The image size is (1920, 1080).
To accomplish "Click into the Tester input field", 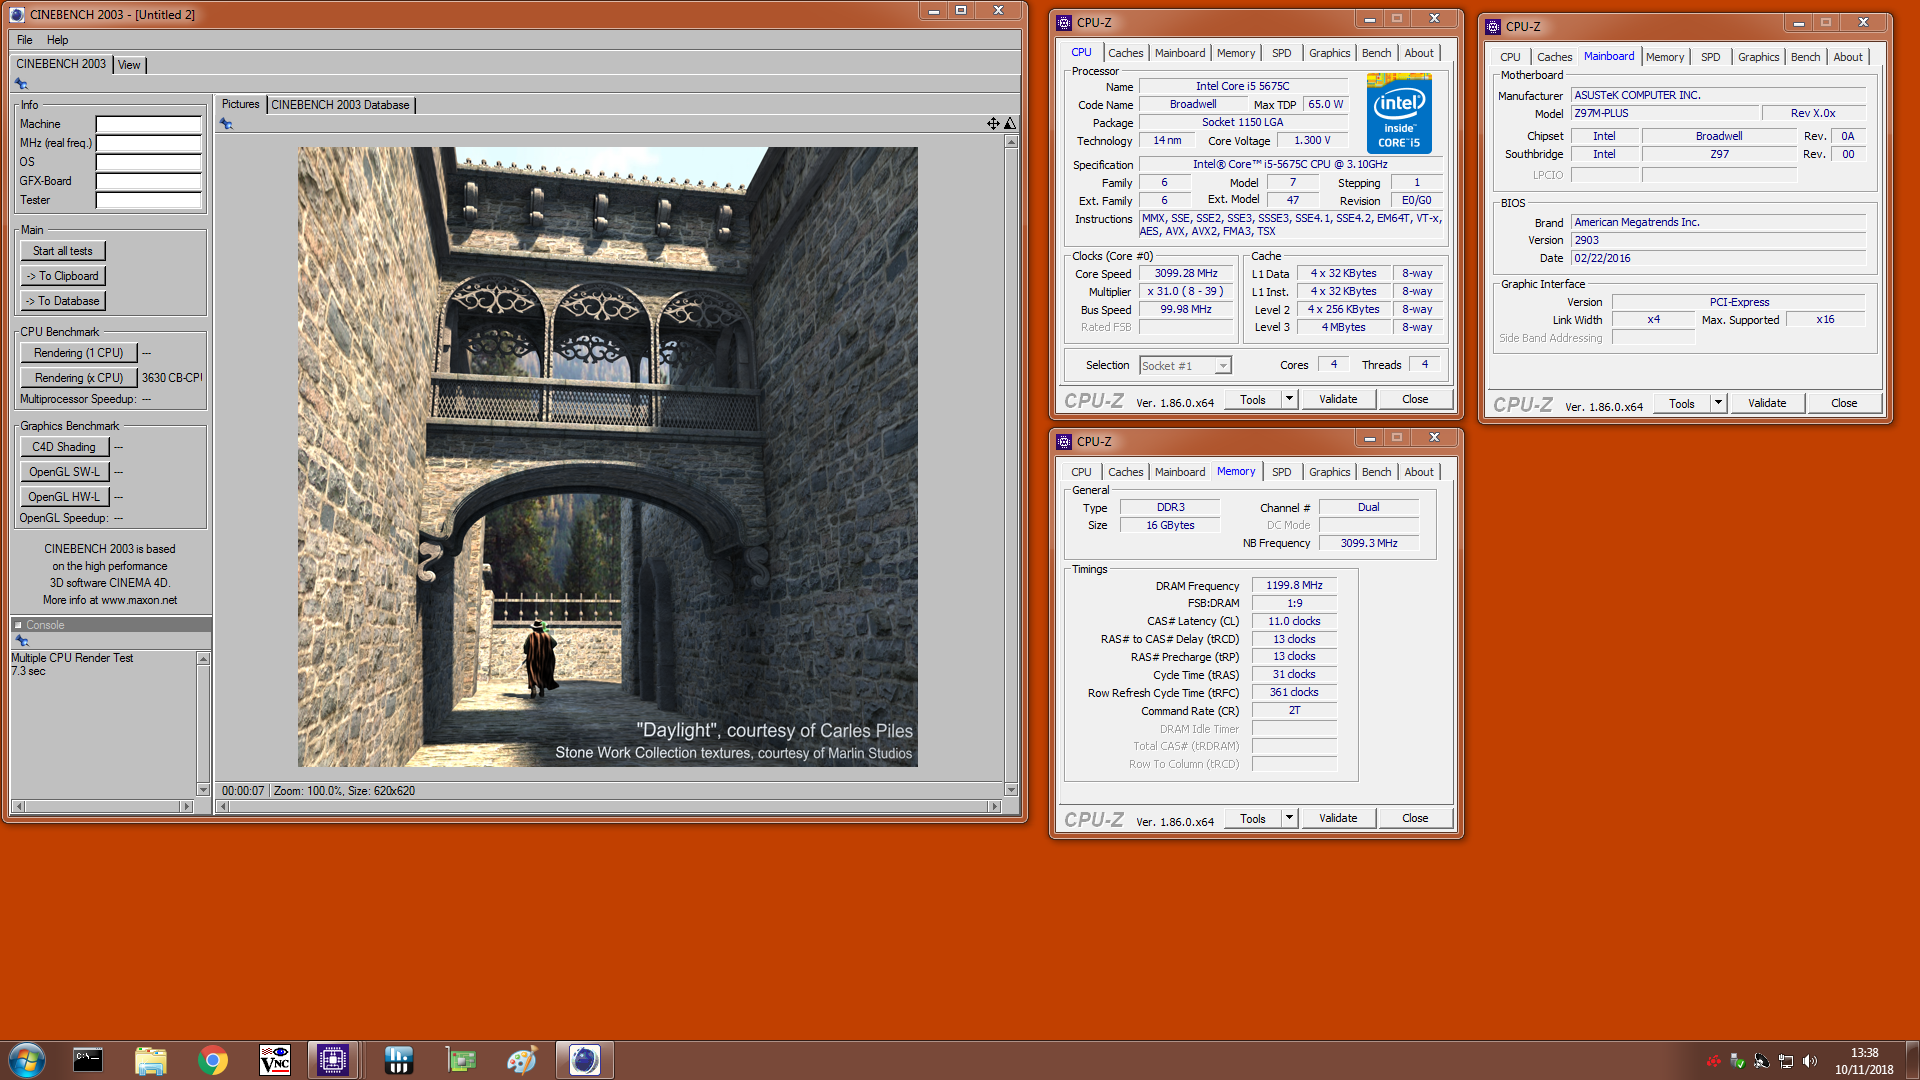I will 148,201.
